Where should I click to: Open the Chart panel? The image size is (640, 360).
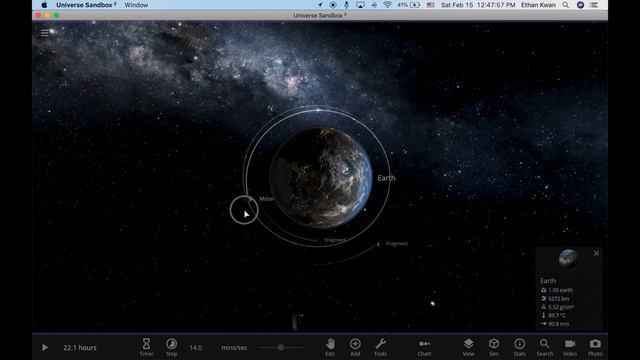point(424,347)
